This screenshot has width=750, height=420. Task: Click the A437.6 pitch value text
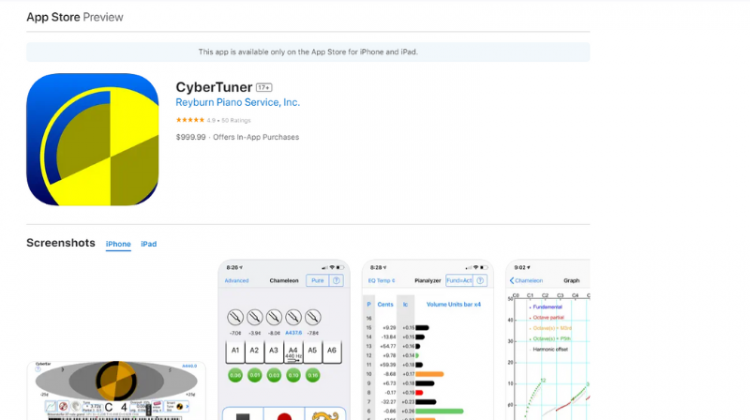point(293,333)
